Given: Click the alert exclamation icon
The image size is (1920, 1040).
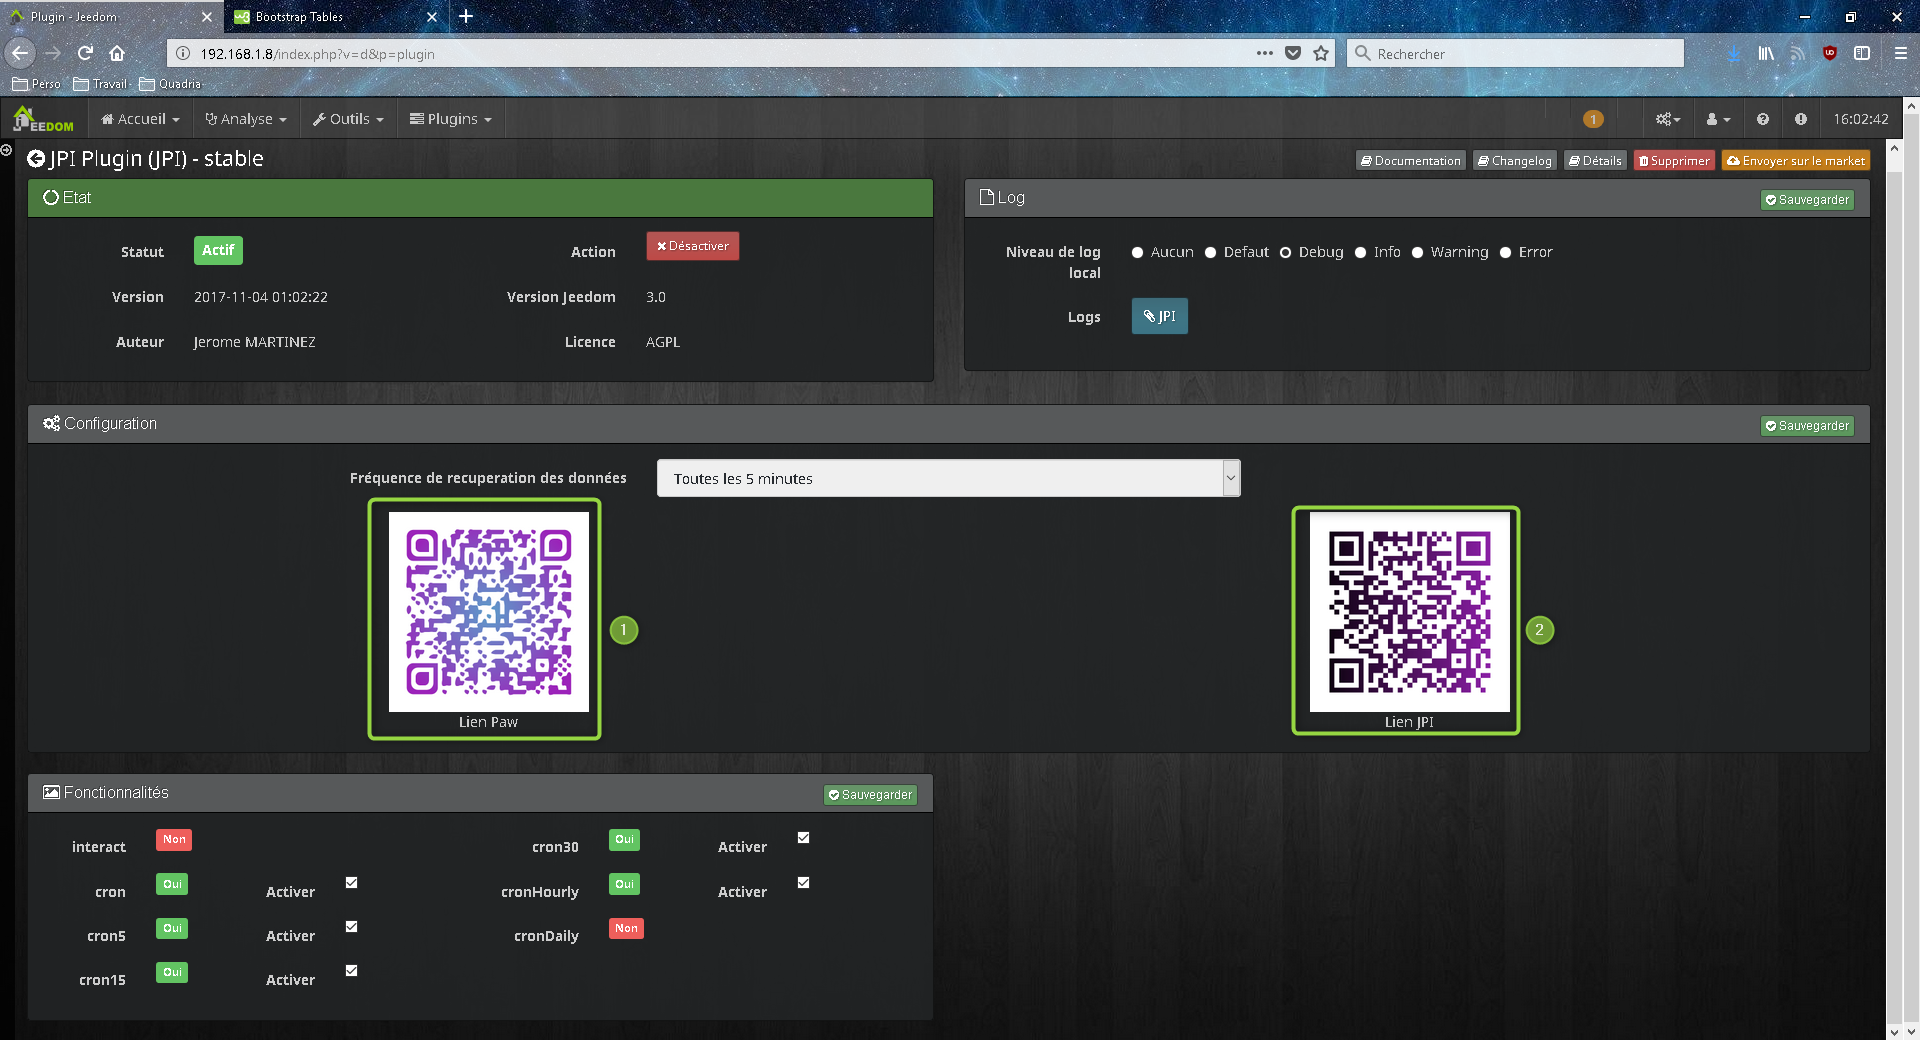Looking at the screenshot, I should (1801, 118).
